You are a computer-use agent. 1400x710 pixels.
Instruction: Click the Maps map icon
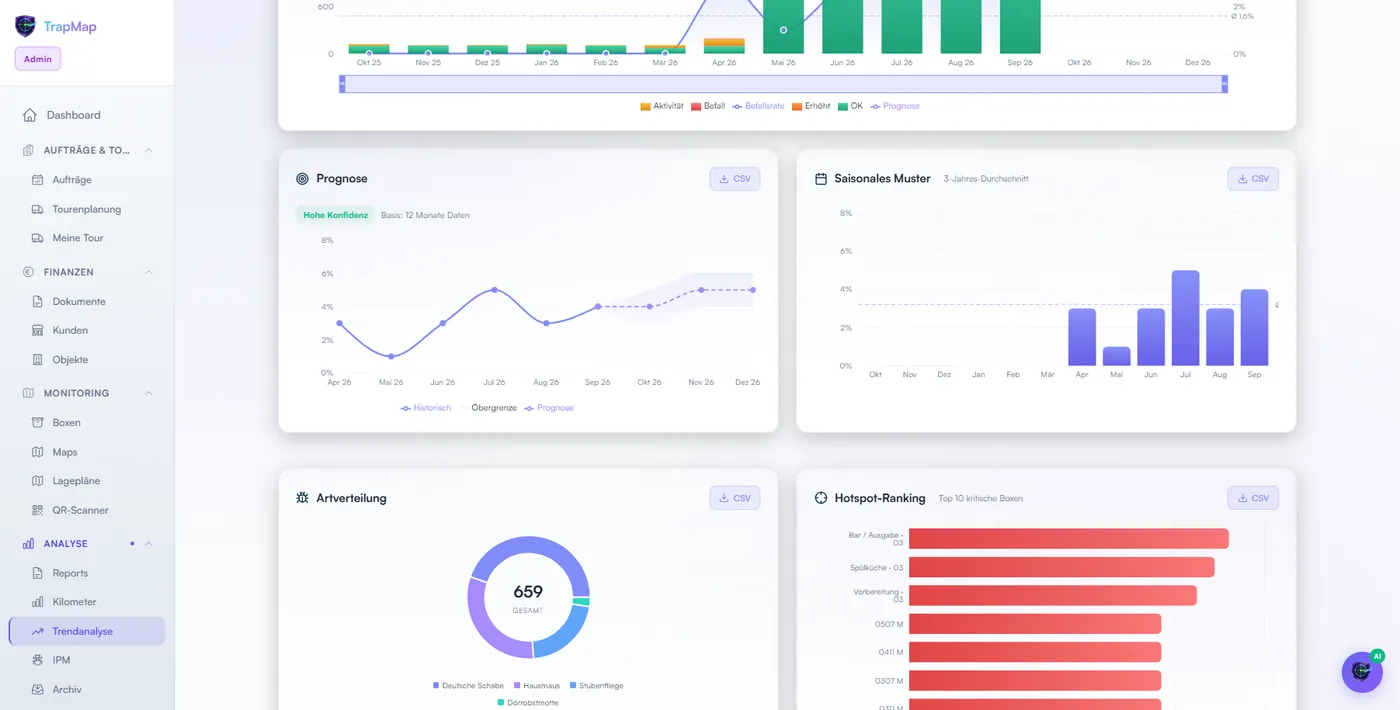pyautogui.click(x=38, y=452)
